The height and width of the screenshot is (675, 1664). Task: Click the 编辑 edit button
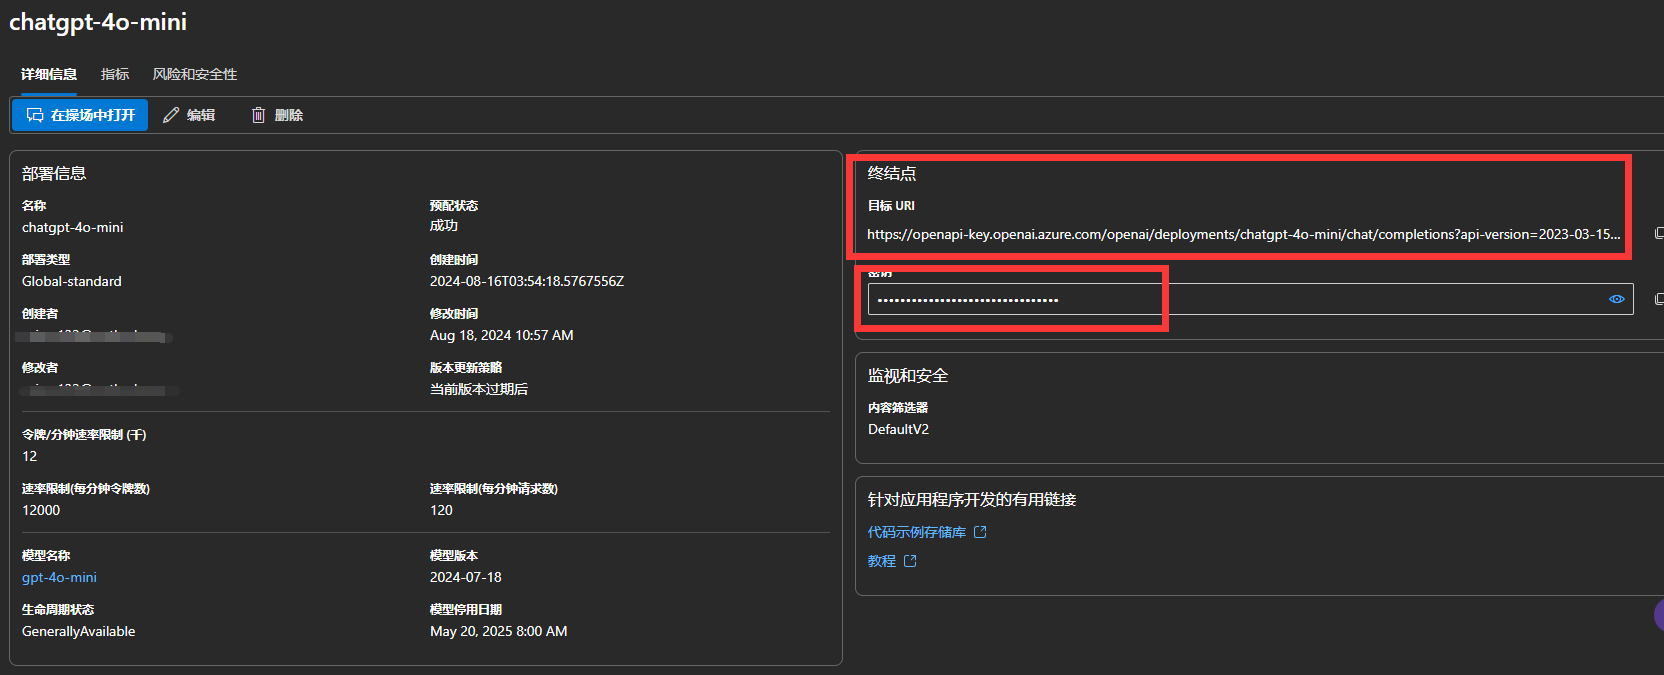coord(189,115)
